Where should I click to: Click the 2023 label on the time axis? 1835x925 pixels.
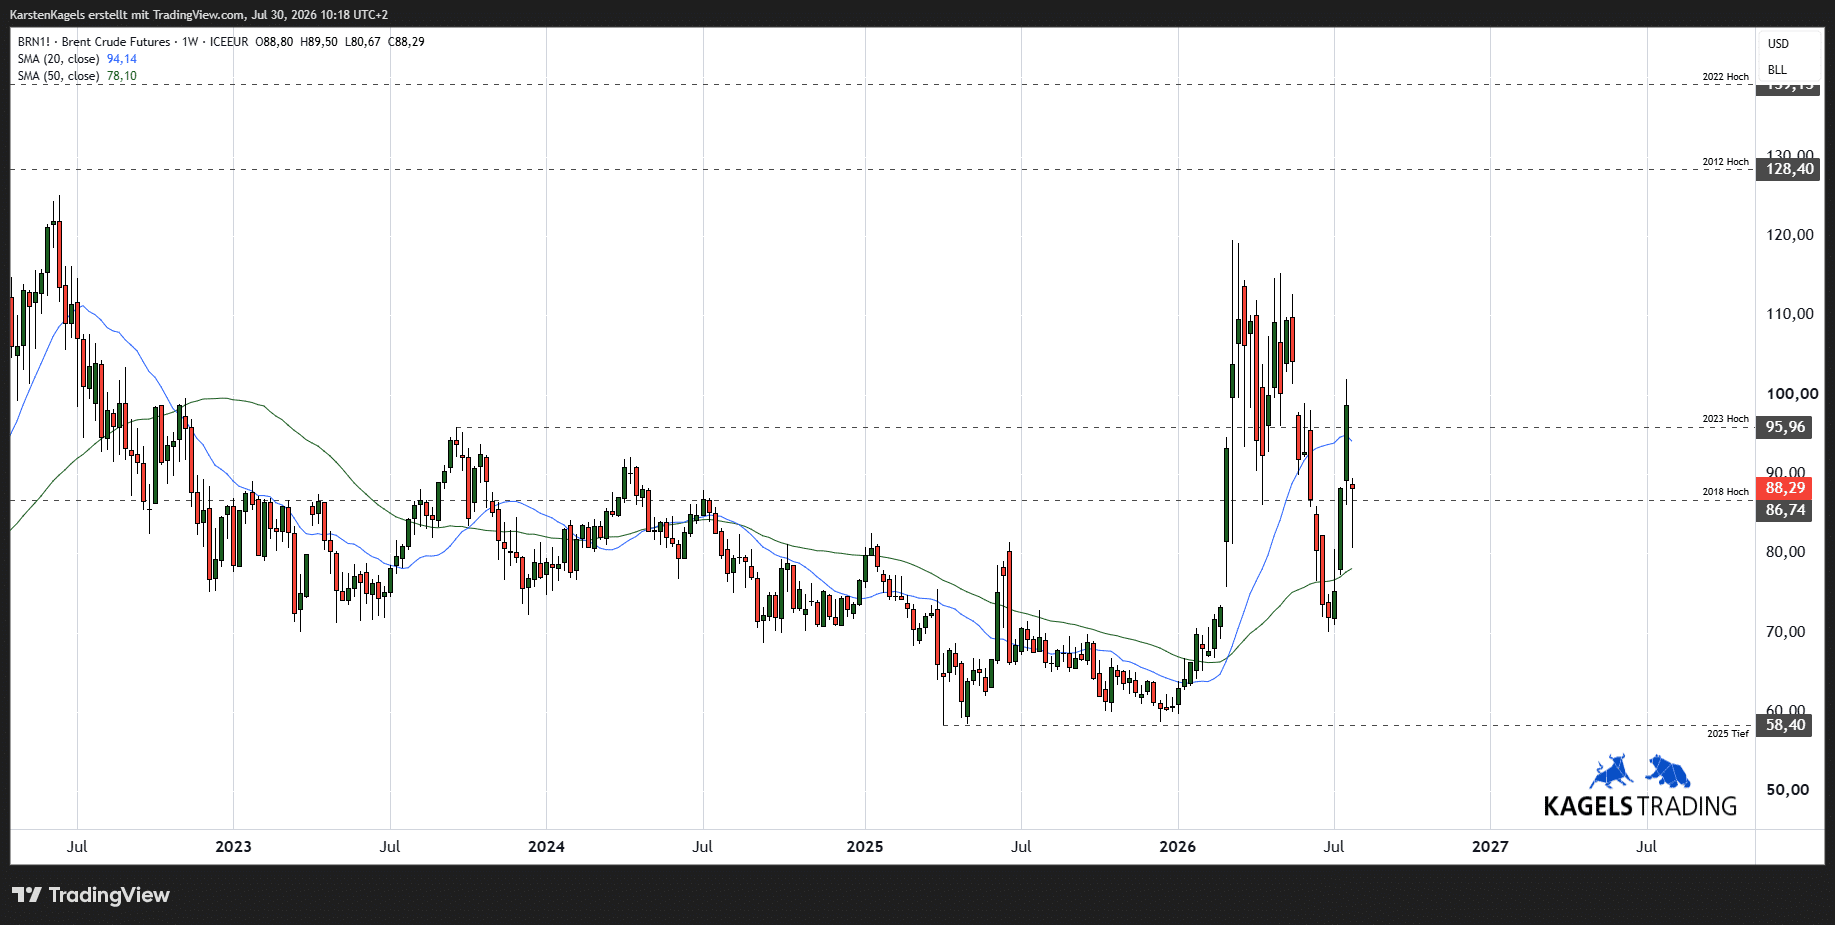234,847
